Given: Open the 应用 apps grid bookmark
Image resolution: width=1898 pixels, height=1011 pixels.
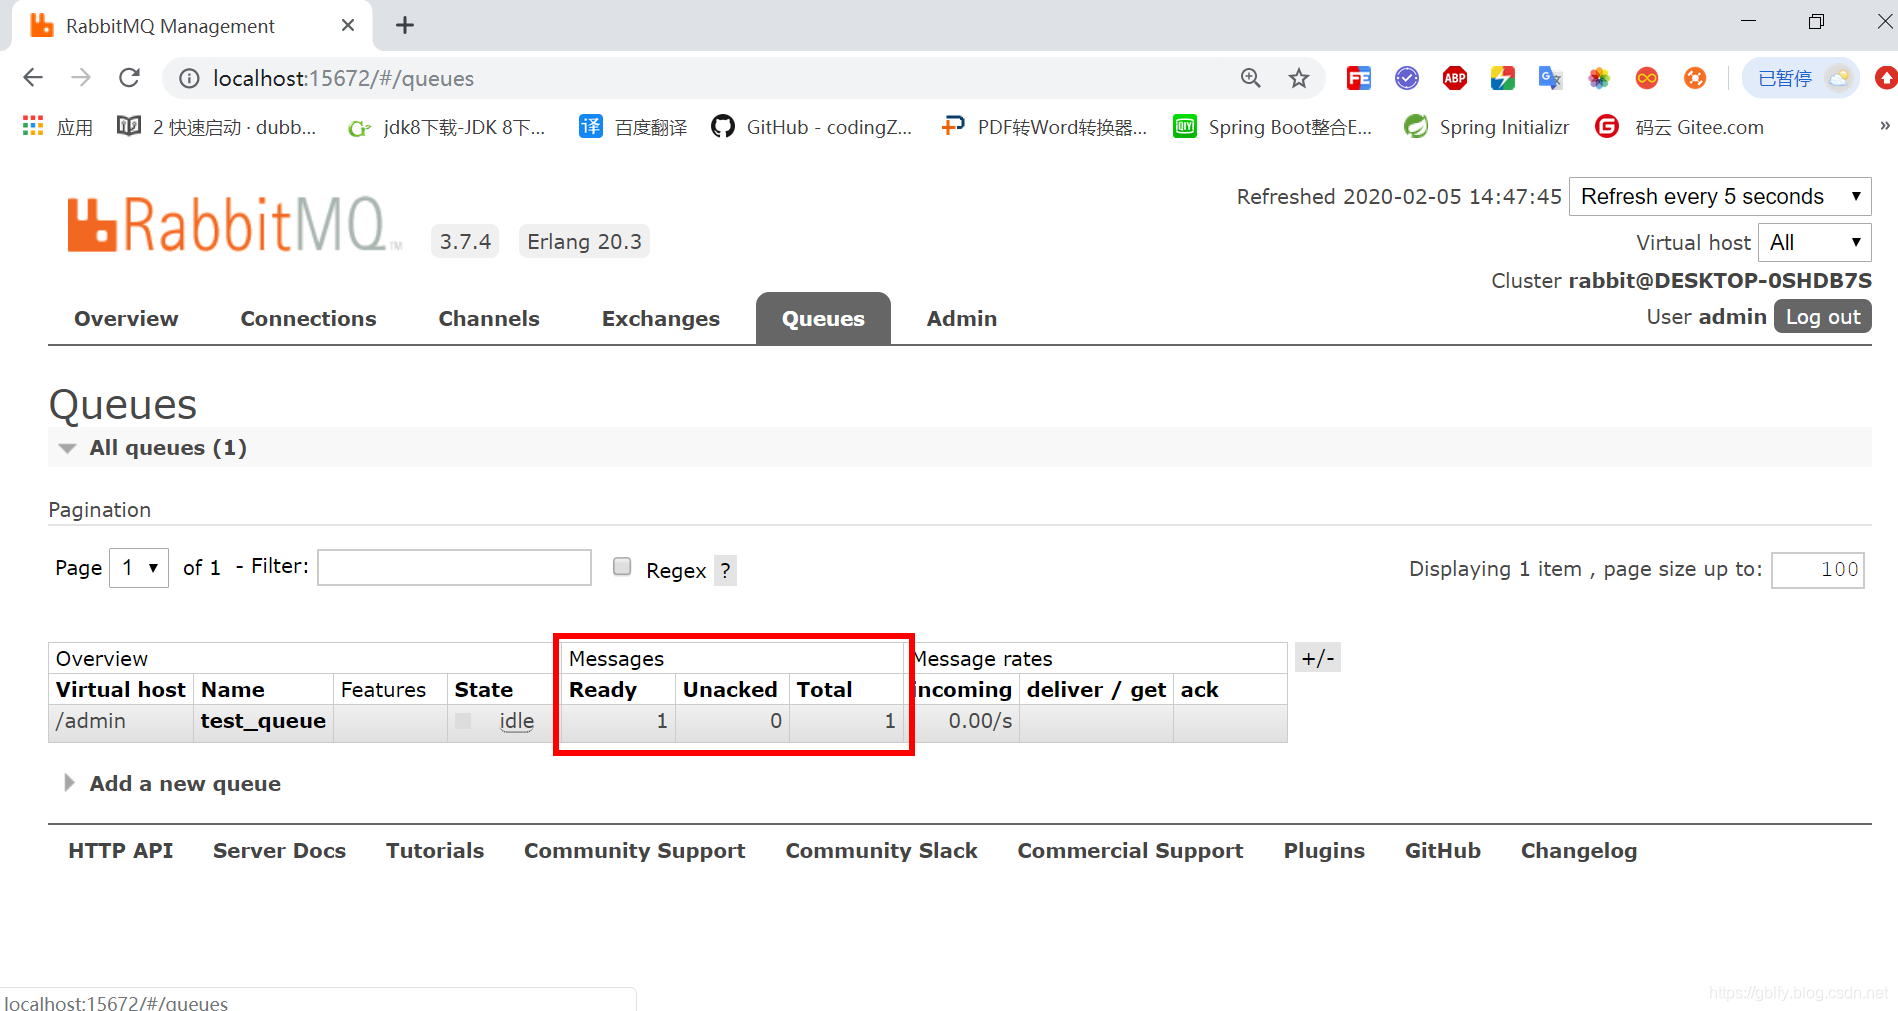Looking at the screenshot, I should click(57, 127).
